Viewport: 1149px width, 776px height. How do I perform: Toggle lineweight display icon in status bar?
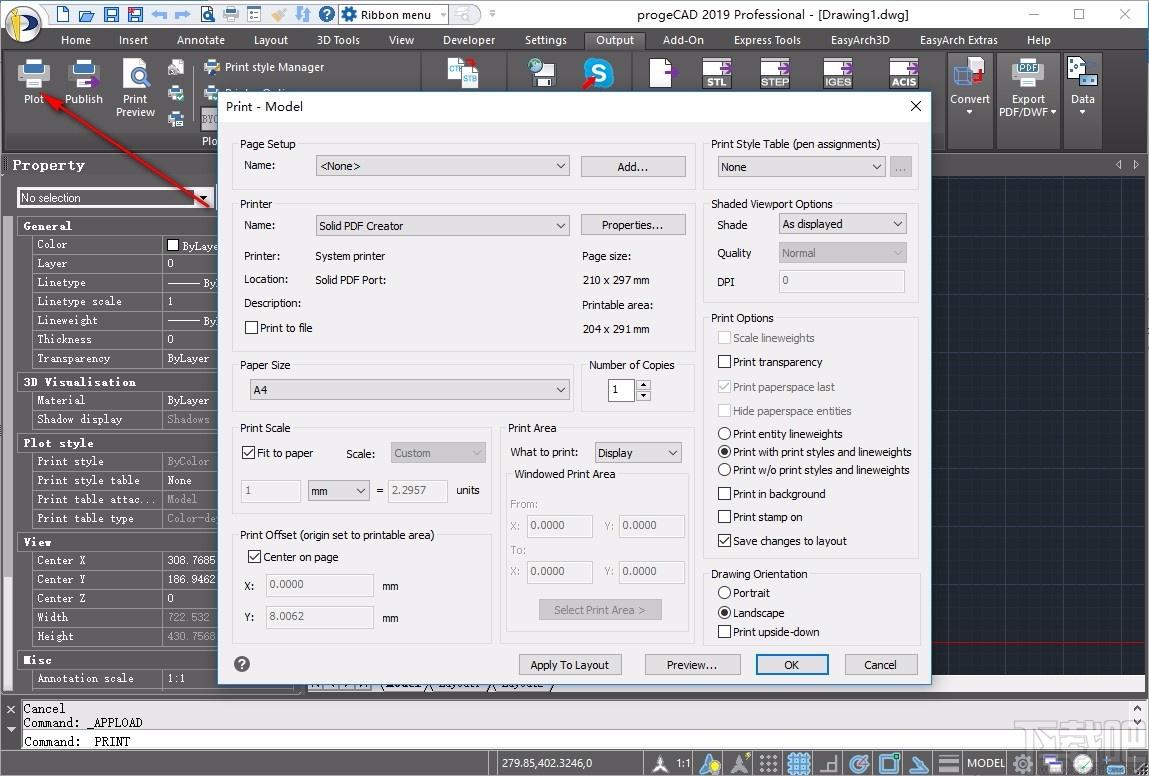[x=949, y=764]
